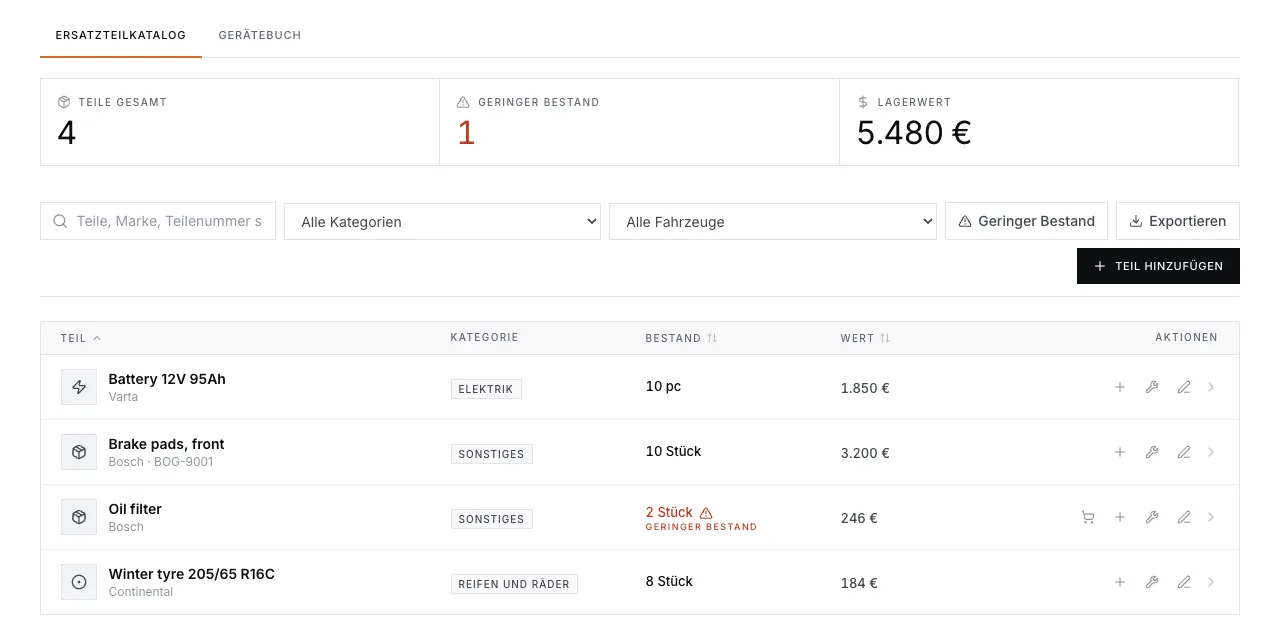Sort the table by Wert column
The height and width of the screenshot is (635, 1280).
[x=865, y=338]
